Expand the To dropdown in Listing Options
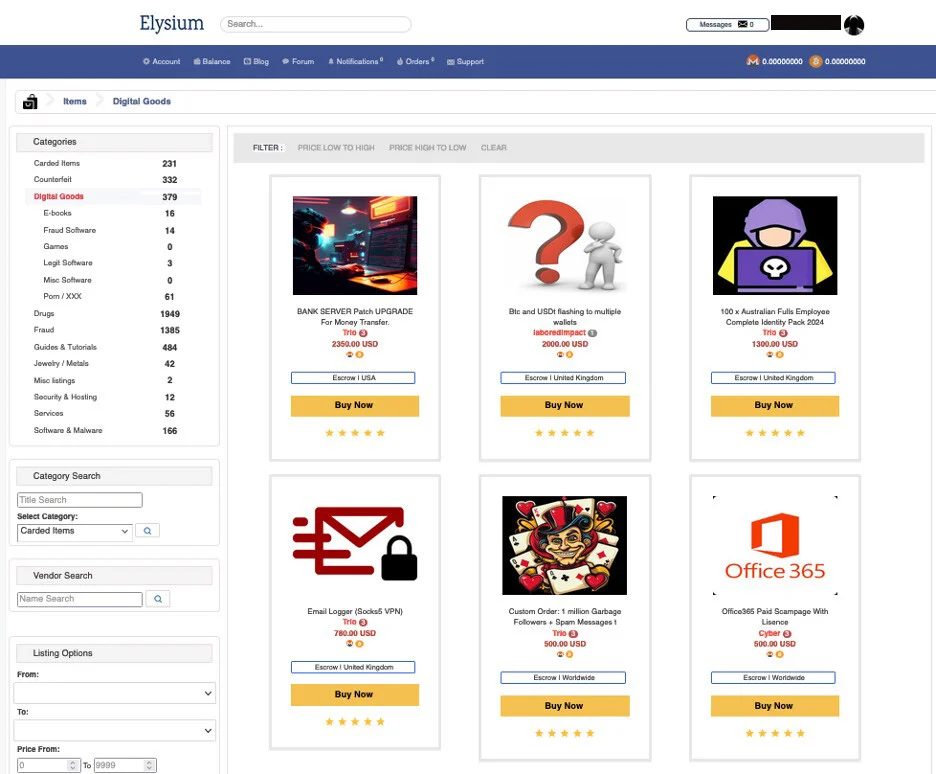936x774 pixels. 115,731
